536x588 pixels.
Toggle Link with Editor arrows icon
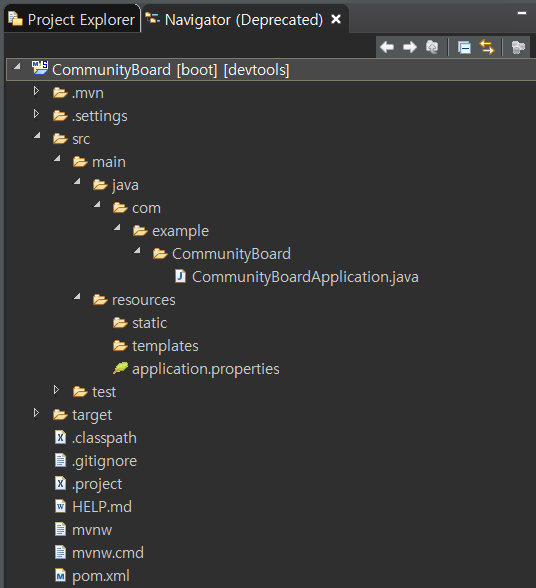click(x=487, y=47)
